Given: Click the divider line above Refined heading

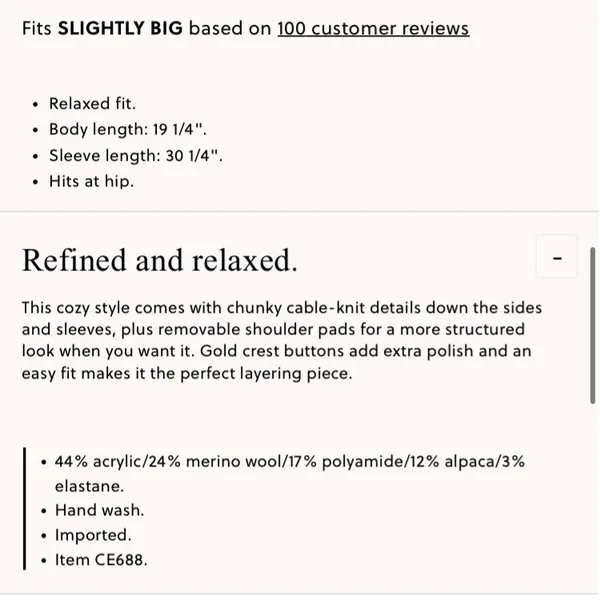Looking at the screenshot, I should [298, 211].
